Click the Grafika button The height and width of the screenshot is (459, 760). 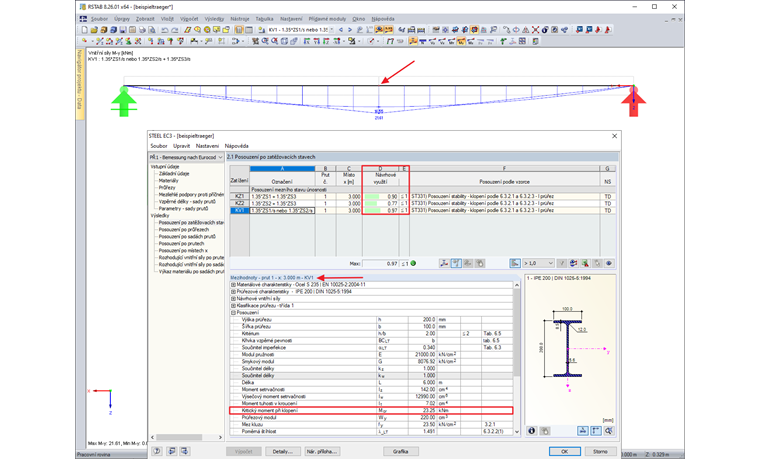pos(400,451)
